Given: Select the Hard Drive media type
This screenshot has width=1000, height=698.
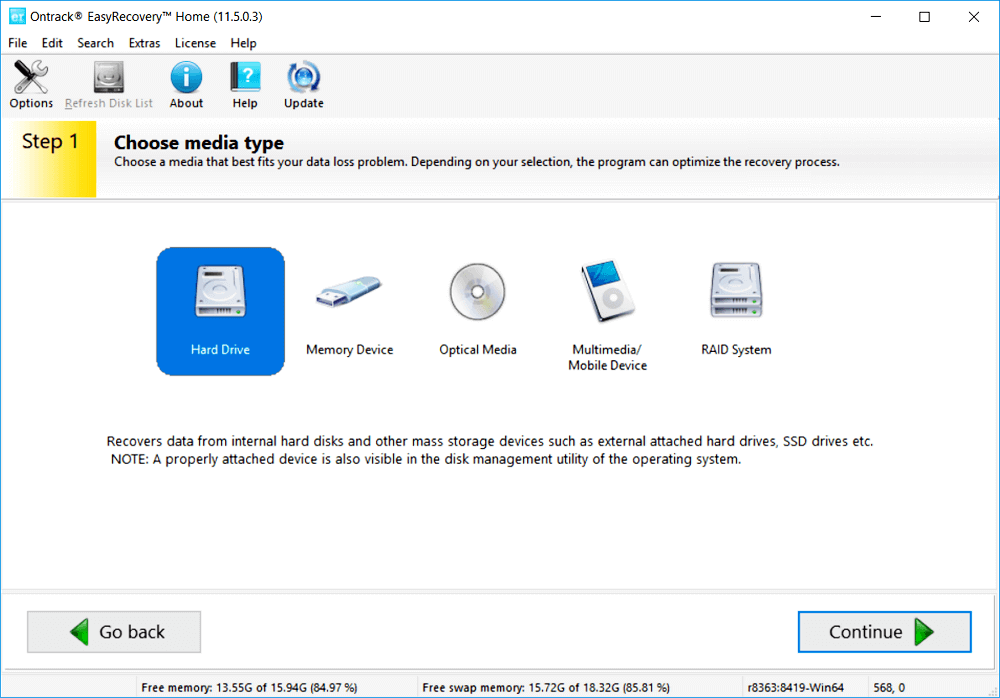Looking at the screenshot, I should coord(220,310).
